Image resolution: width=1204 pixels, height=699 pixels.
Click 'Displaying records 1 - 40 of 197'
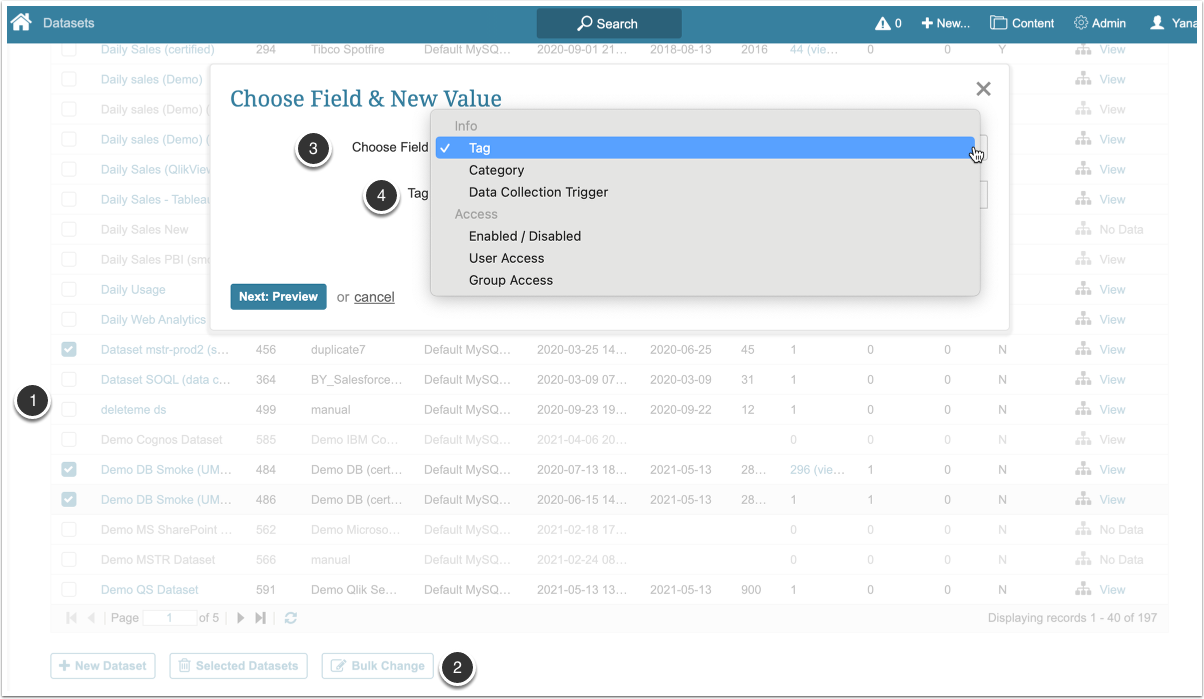tap(1072, 618)
